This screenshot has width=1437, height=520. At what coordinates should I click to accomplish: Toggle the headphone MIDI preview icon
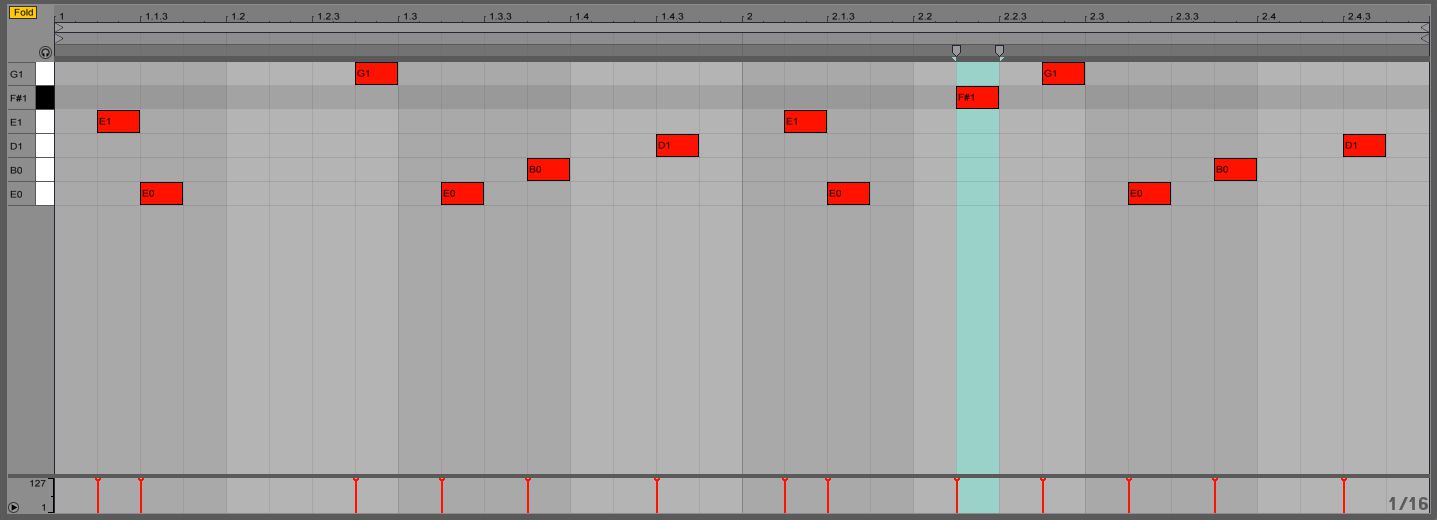pyautogui.click(x=45, y=52)
